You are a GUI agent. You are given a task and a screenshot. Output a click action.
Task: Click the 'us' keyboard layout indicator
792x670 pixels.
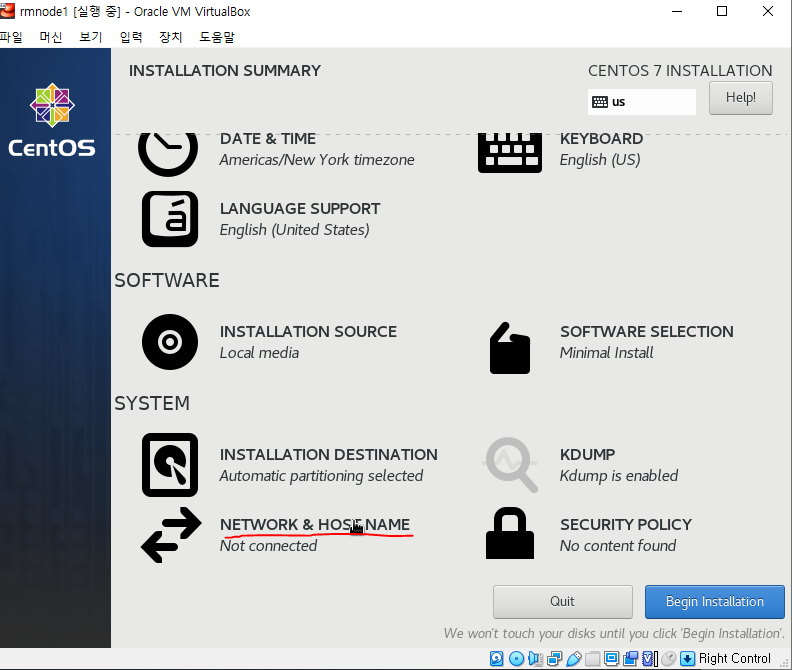click(x=641, y=102)
